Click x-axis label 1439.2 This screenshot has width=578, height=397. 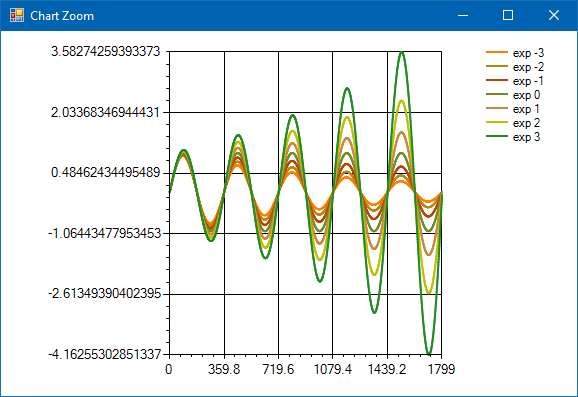[x=387, y=369]
